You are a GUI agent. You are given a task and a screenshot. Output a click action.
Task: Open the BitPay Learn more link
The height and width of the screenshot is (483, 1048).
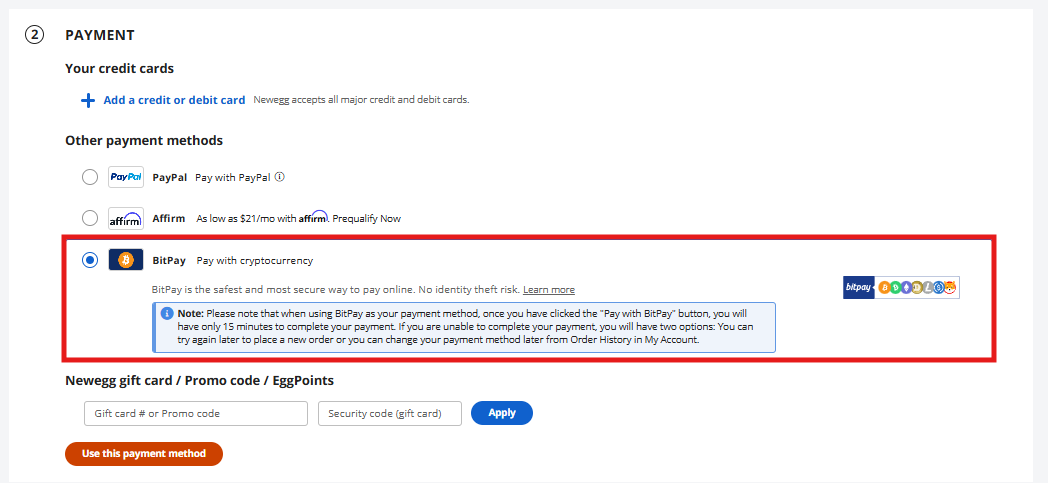pos(549,290)
